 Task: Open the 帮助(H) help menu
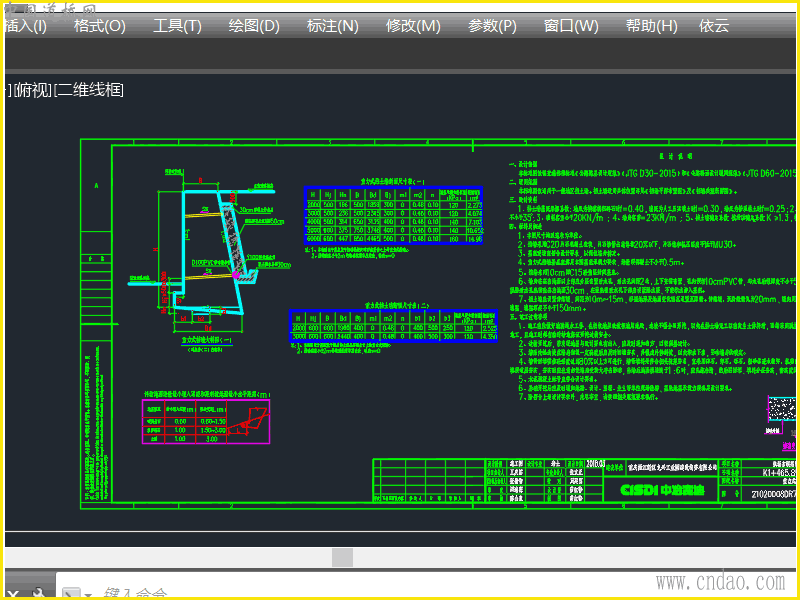(651, 26)
